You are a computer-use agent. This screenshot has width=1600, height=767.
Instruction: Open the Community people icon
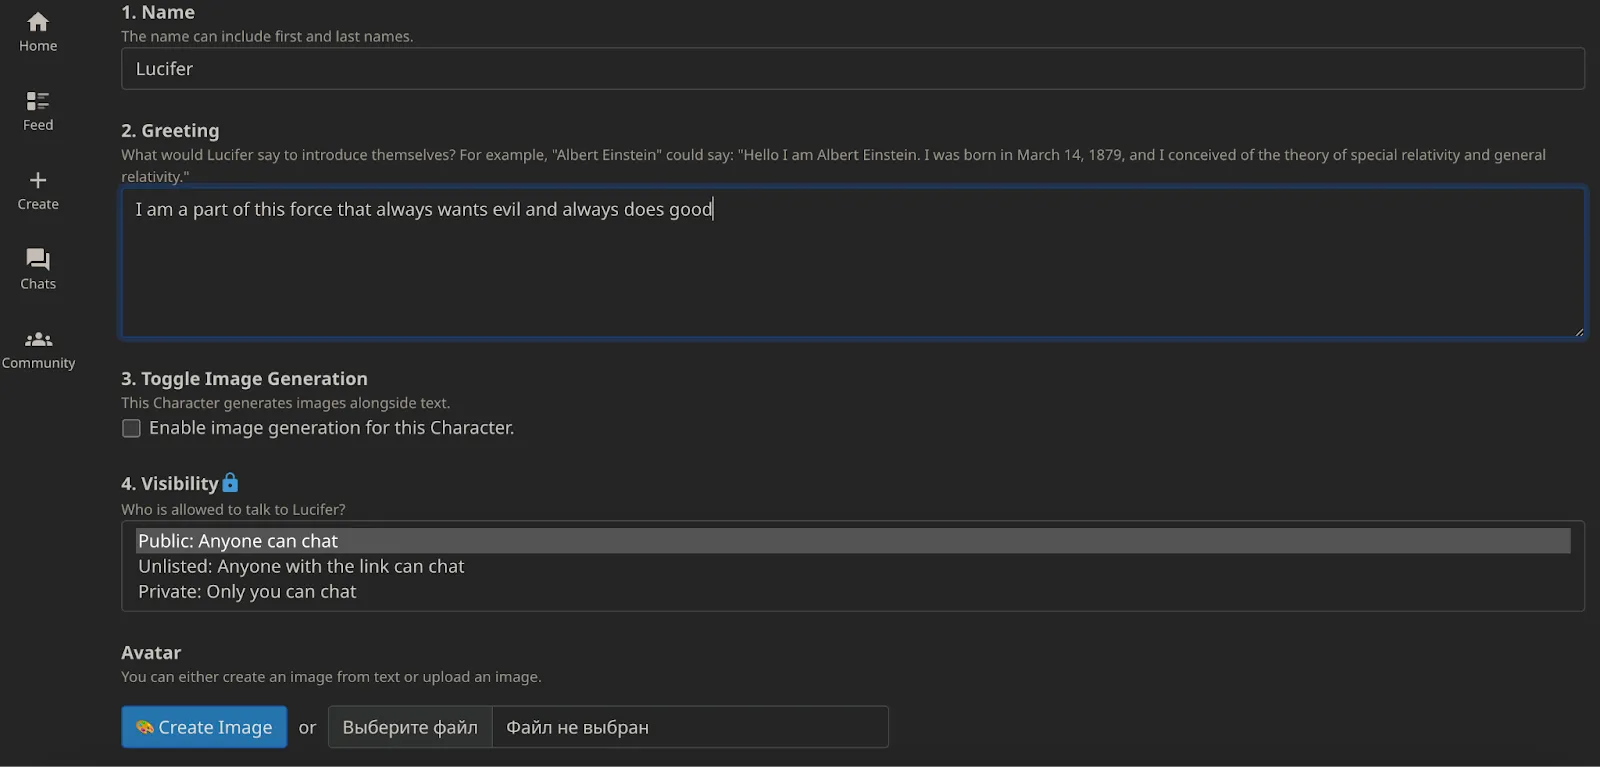point(38,339)
